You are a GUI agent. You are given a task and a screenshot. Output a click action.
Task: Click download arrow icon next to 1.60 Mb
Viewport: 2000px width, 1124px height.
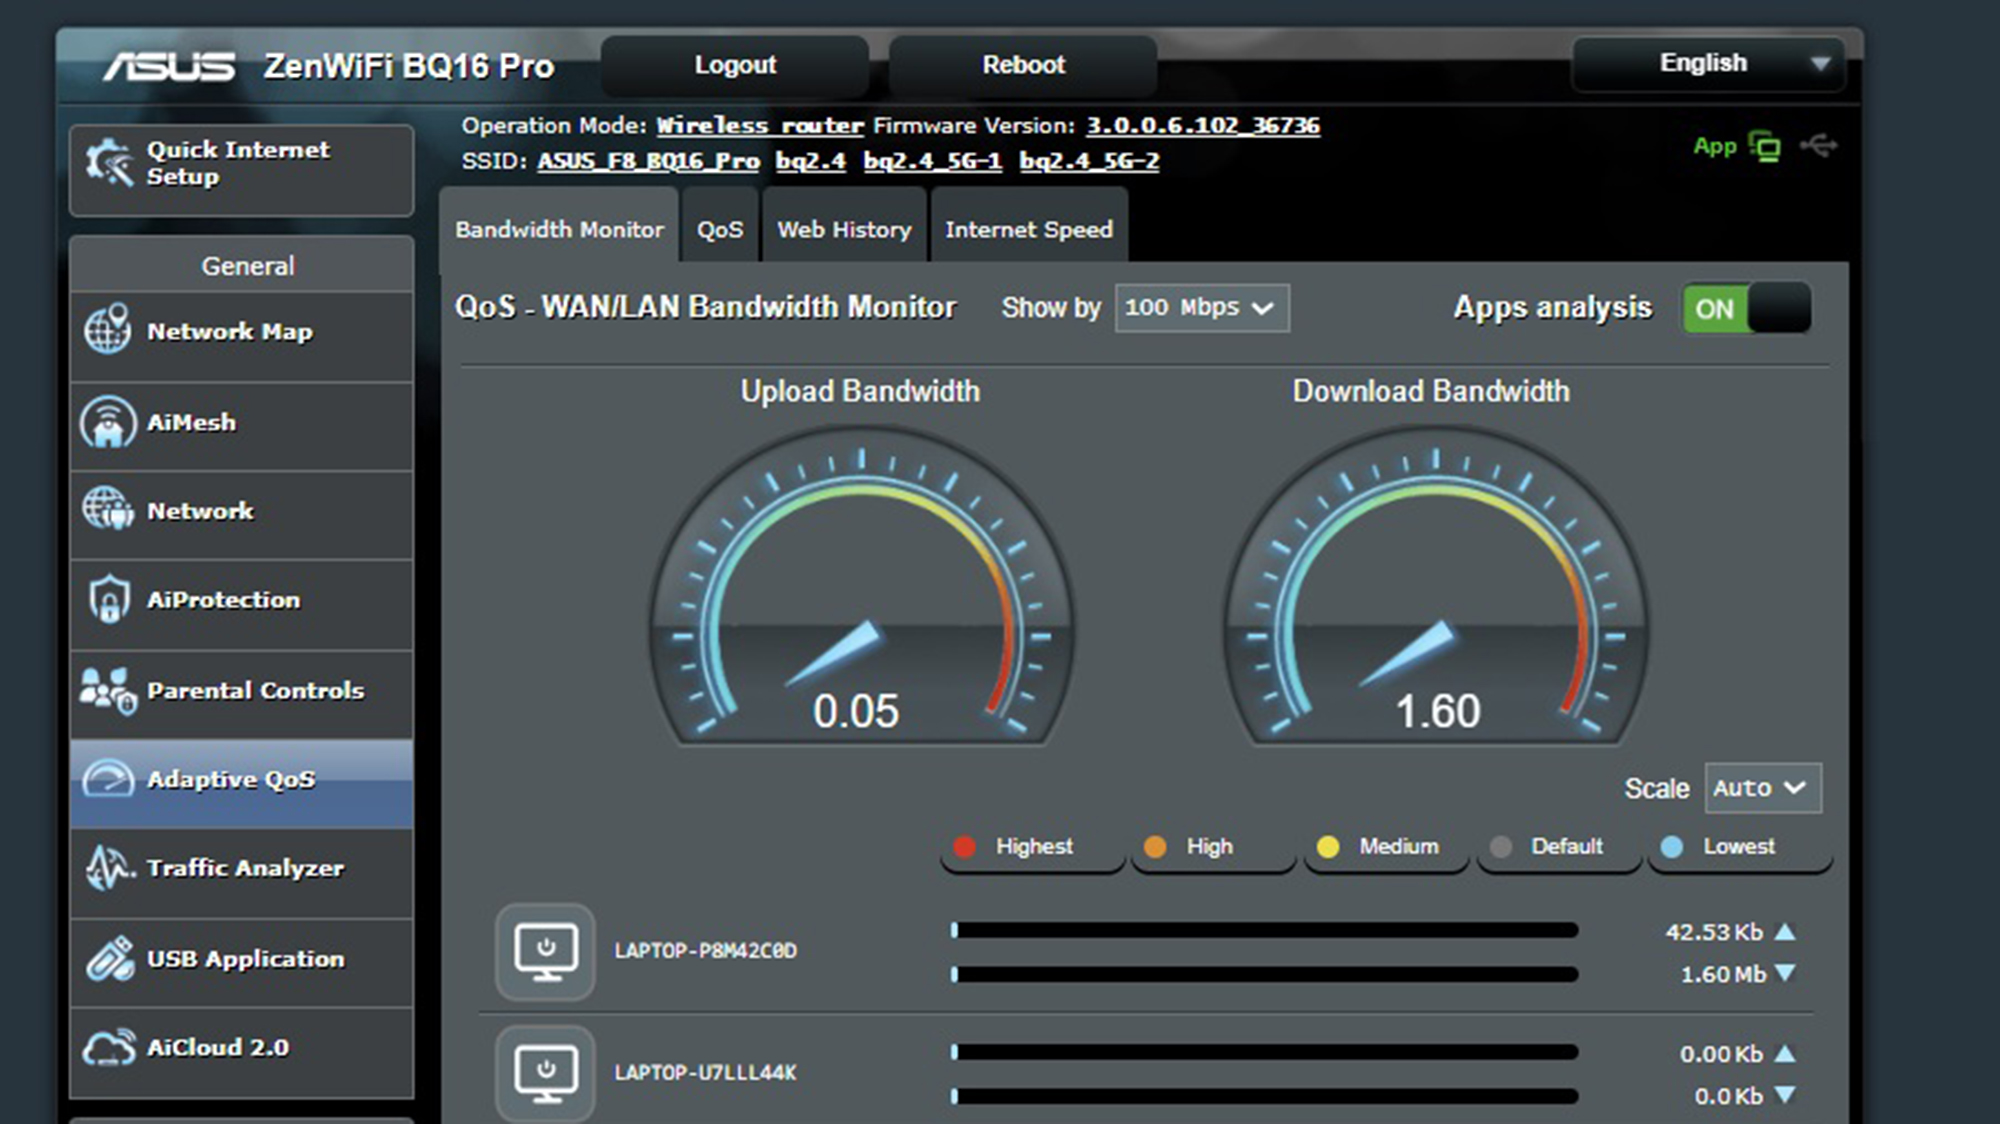(1785, 973)
